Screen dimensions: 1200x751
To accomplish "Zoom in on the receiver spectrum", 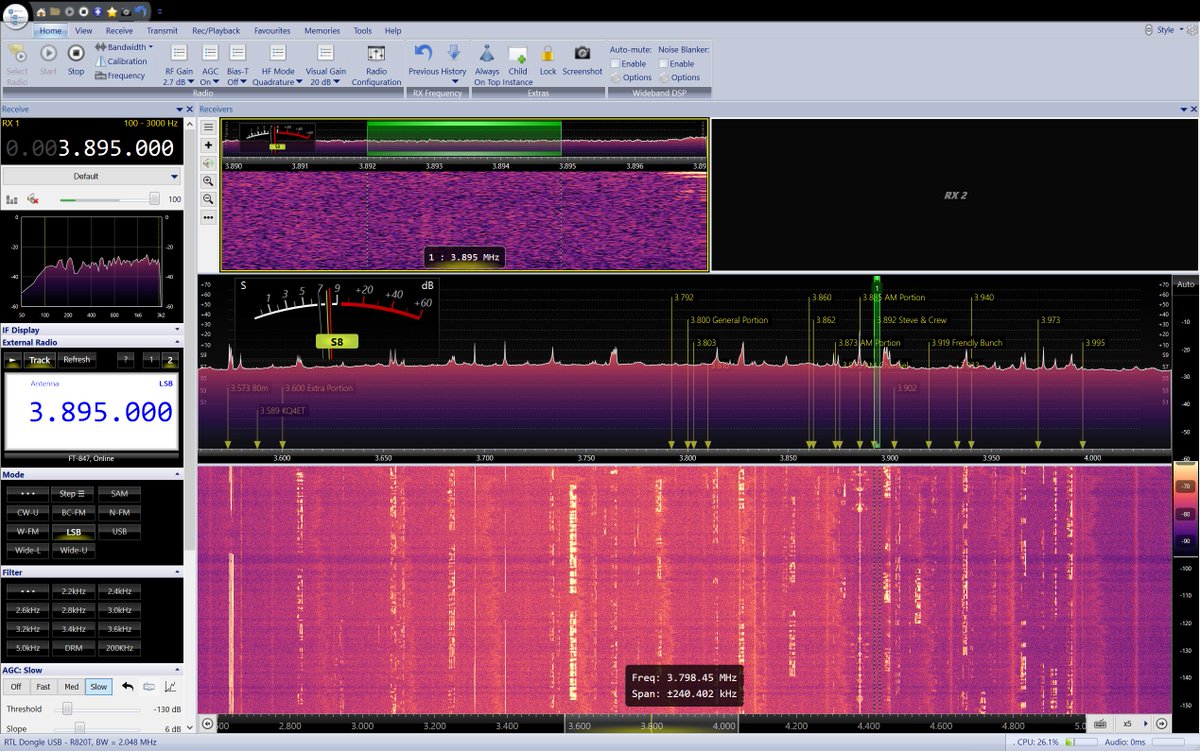I will click(208, 181).
